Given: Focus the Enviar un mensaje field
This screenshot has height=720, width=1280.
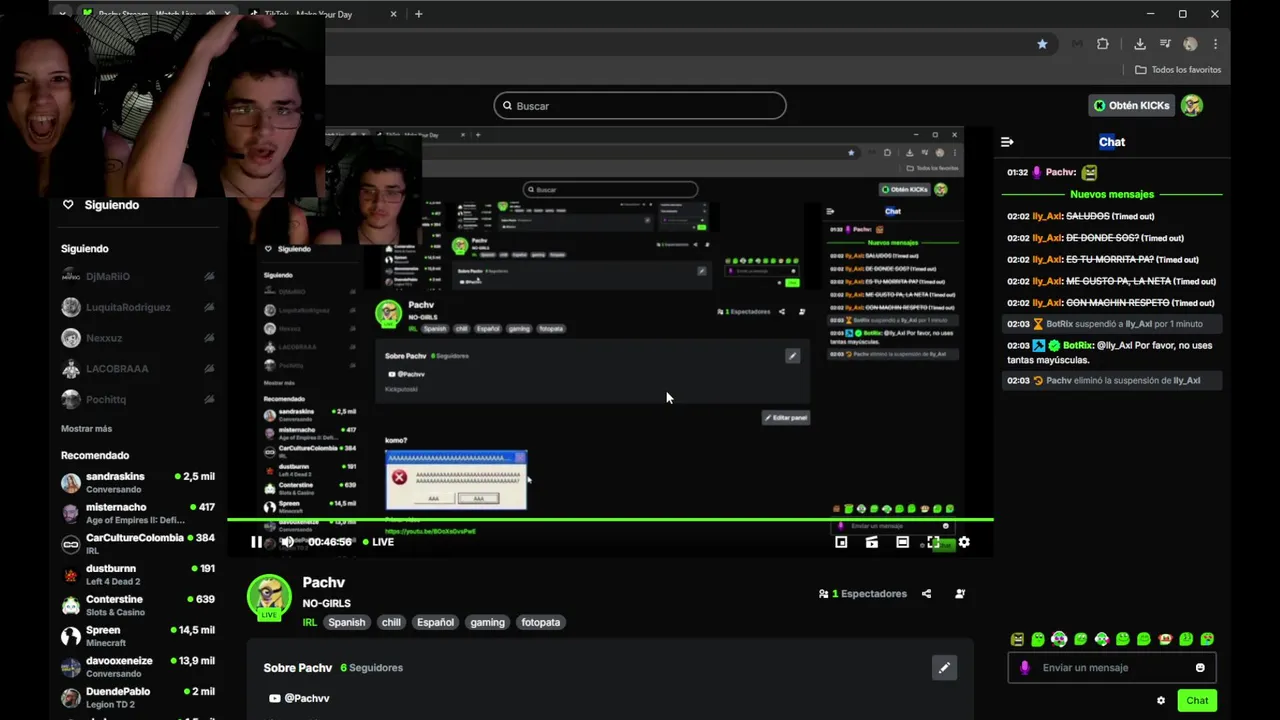Looking at the screenshot, I should pyautogui.click(x=1112, y=668).
